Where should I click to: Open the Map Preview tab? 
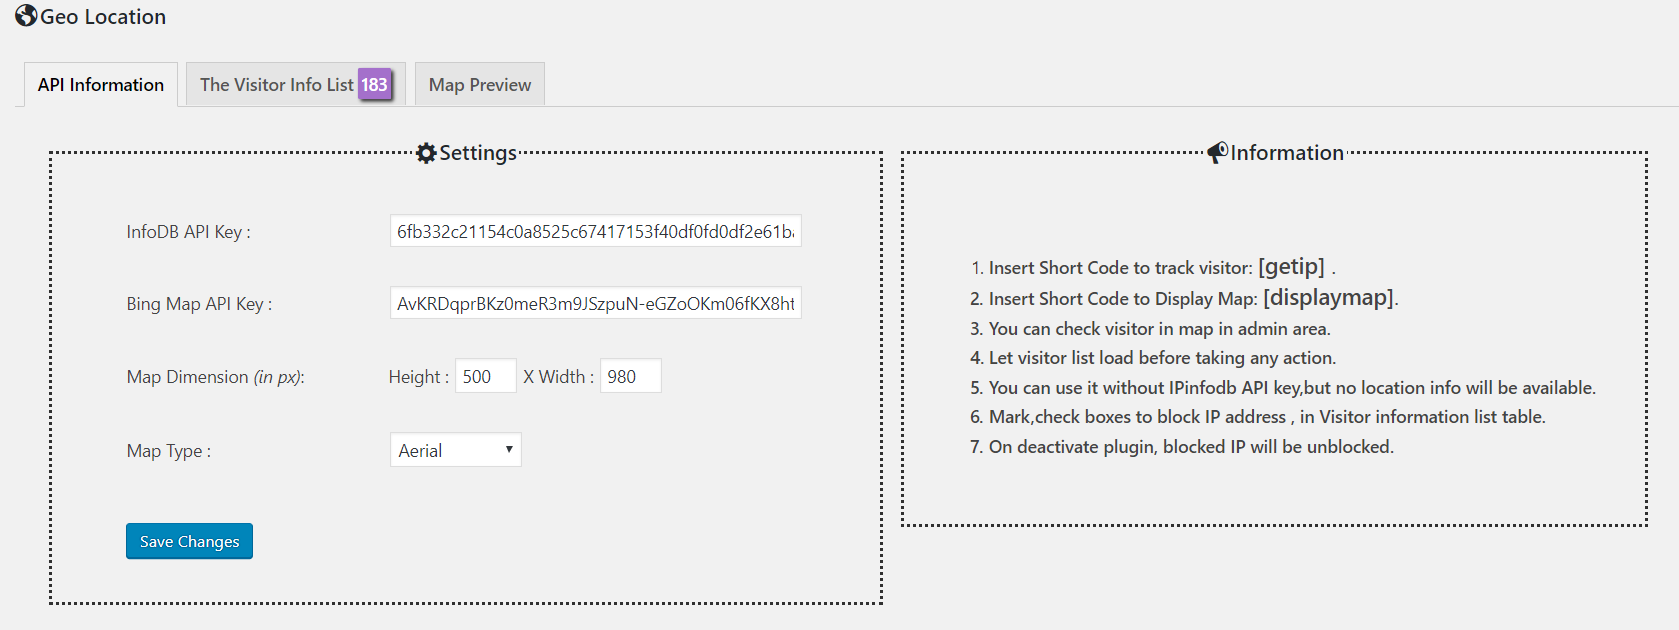tap(480, 85)
